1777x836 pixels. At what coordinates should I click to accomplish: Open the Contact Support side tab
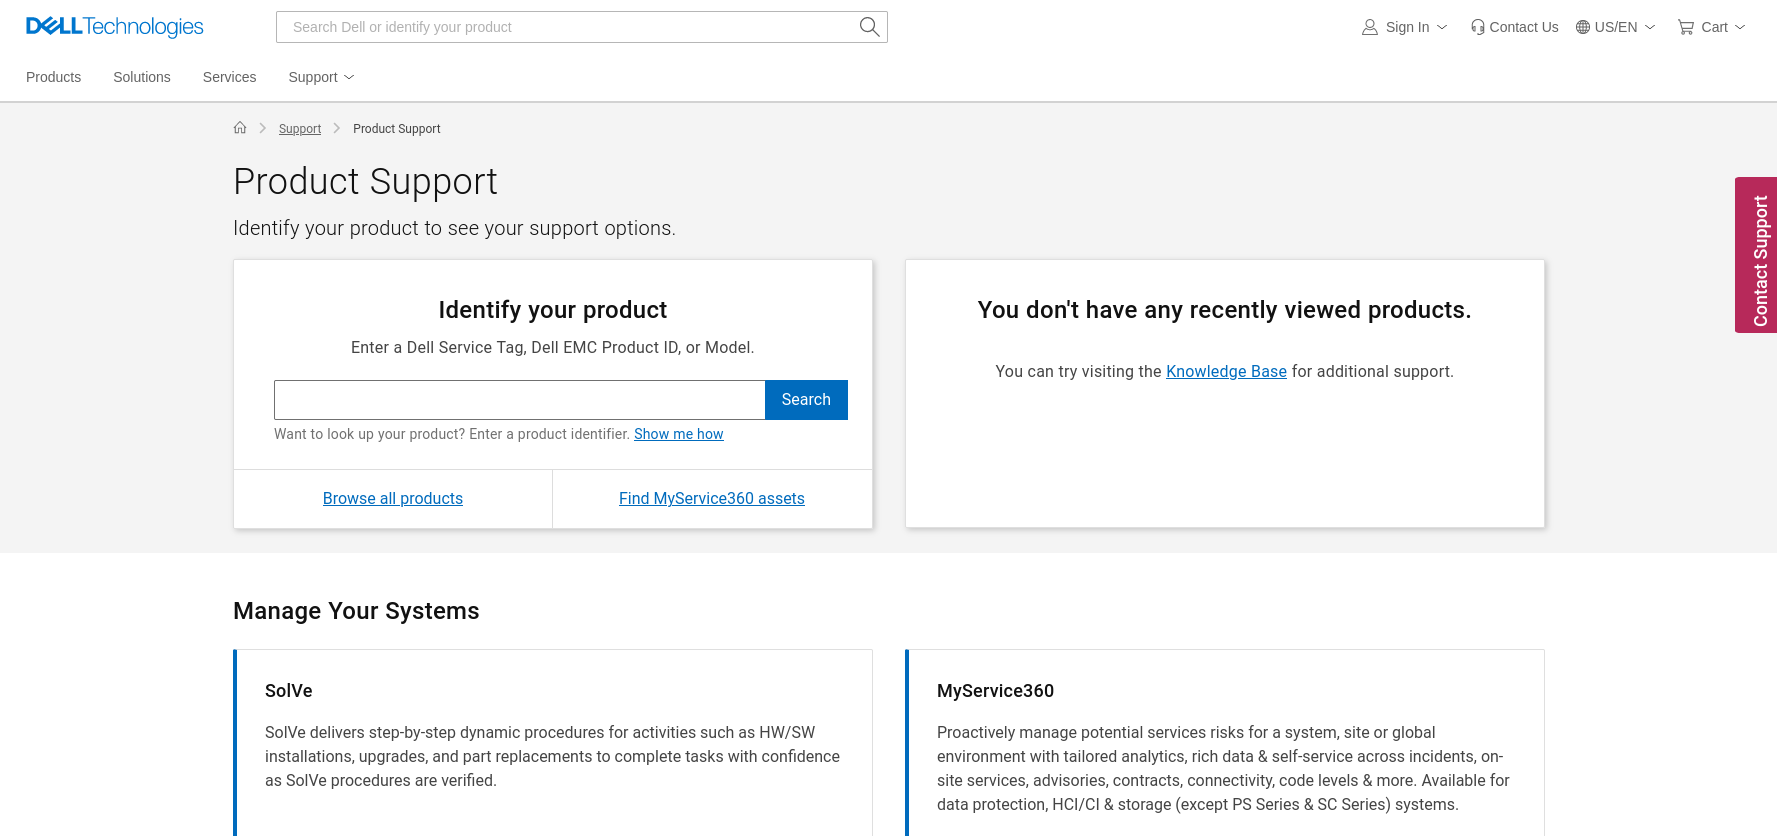pyautogui.click(x=1756, y=255)
